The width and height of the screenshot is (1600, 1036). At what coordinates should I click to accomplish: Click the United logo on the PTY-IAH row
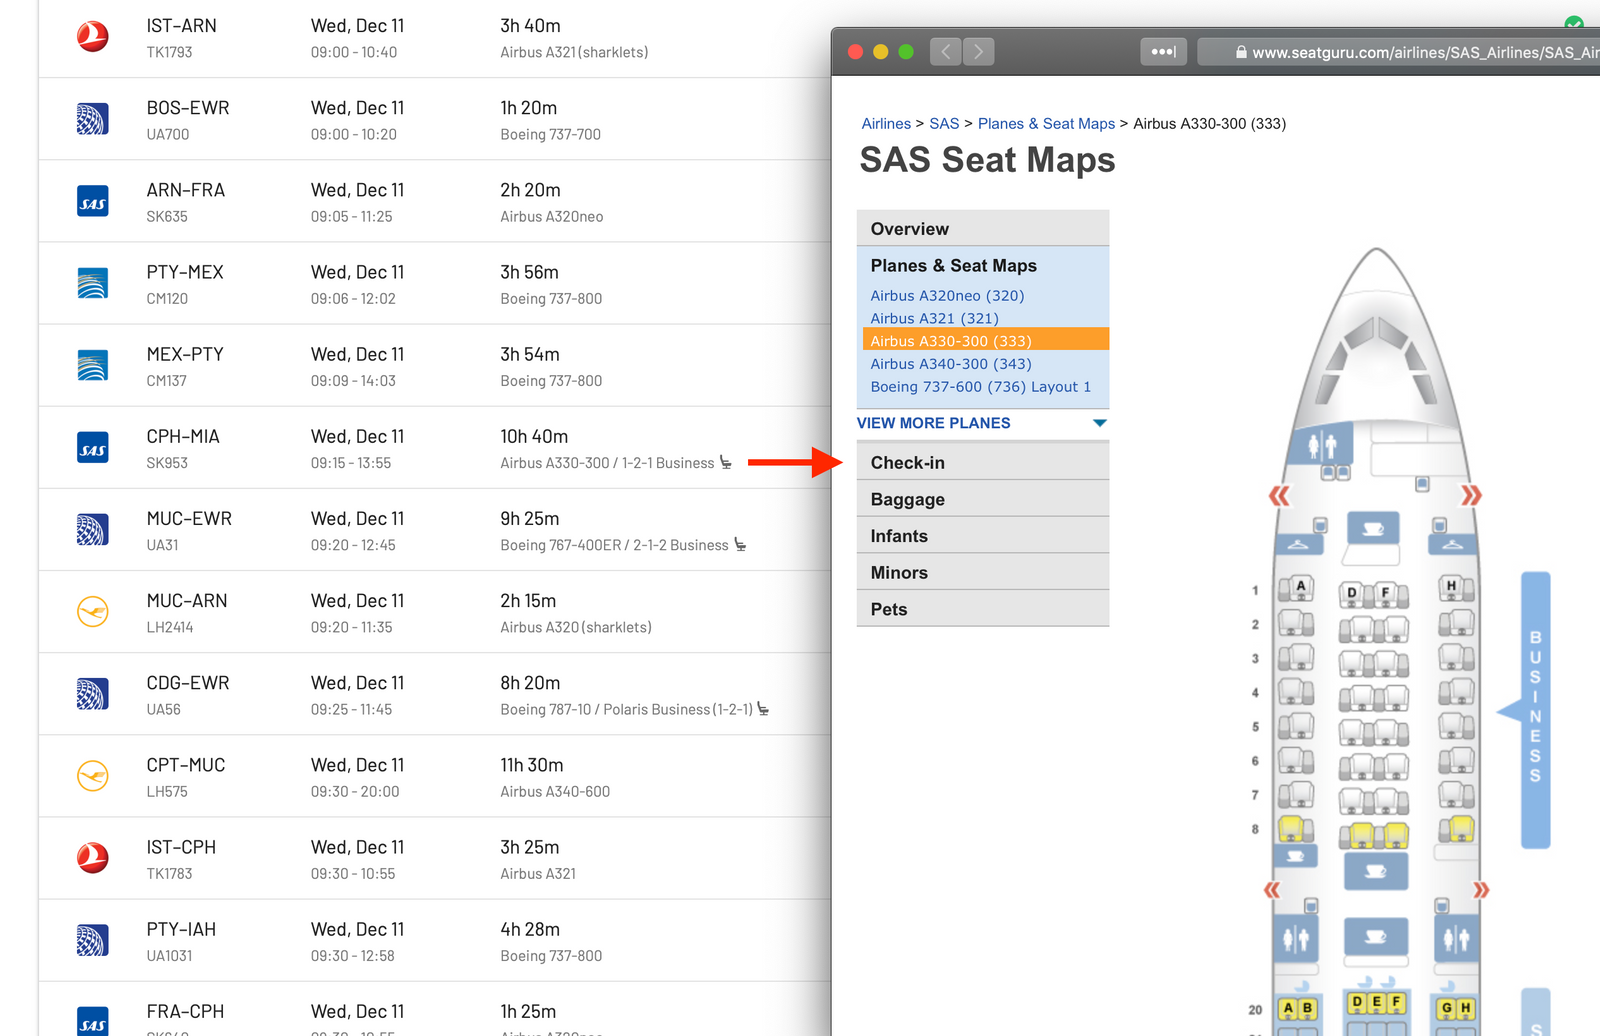click(93, 941)
